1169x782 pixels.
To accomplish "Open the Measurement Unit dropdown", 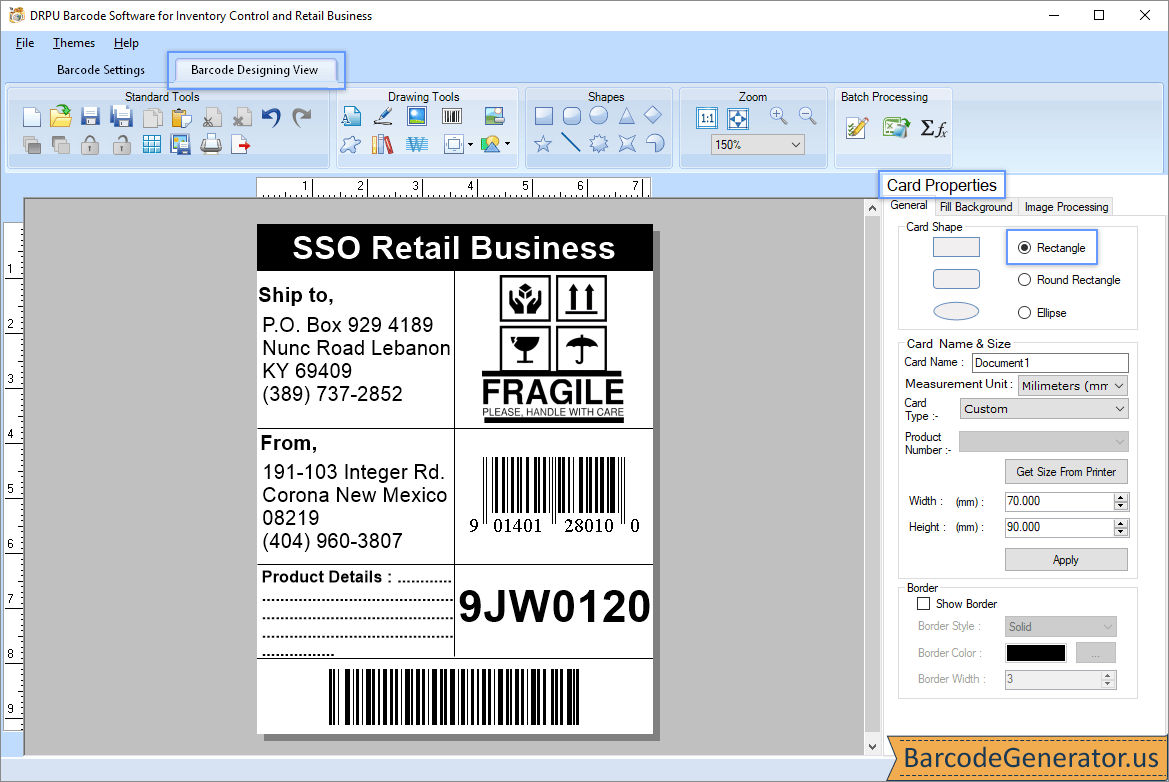I will (x=1073, y=385).
